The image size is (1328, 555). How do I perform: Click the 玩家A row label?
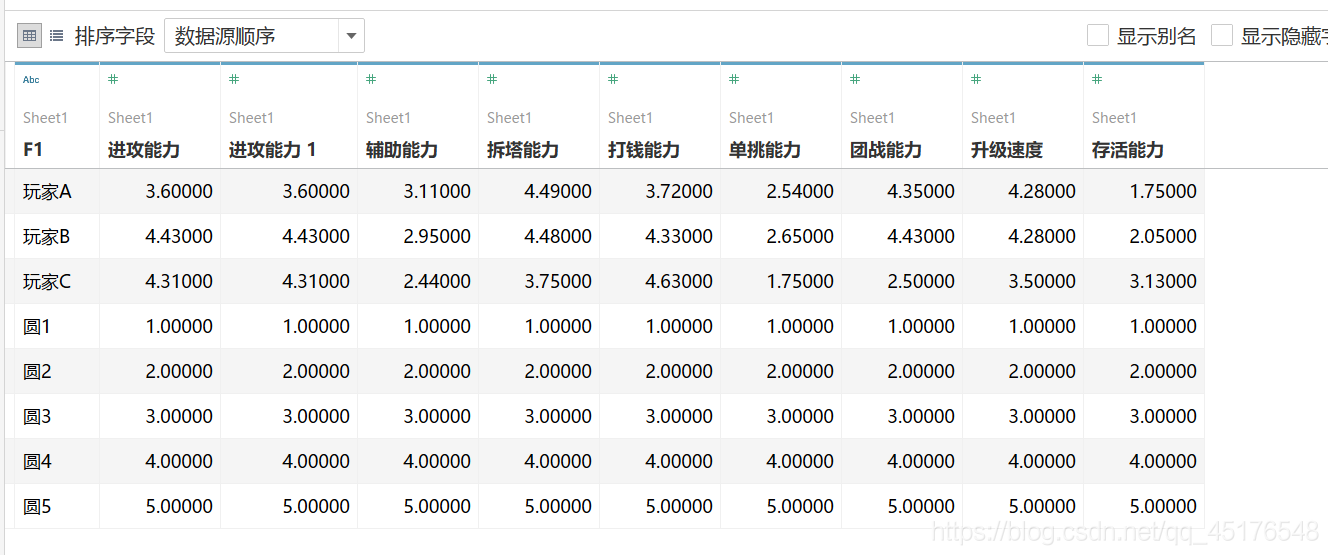pyautogui.click(x=47, y=191)
